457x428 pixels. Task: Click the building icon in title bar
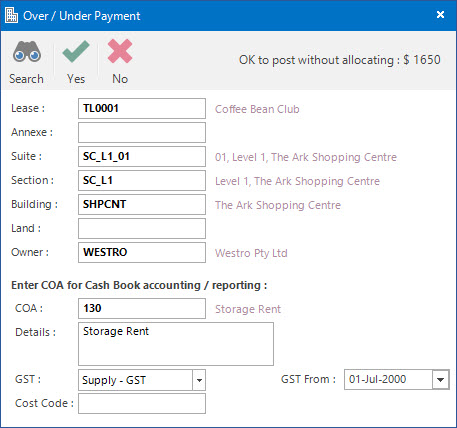(12, 15)
